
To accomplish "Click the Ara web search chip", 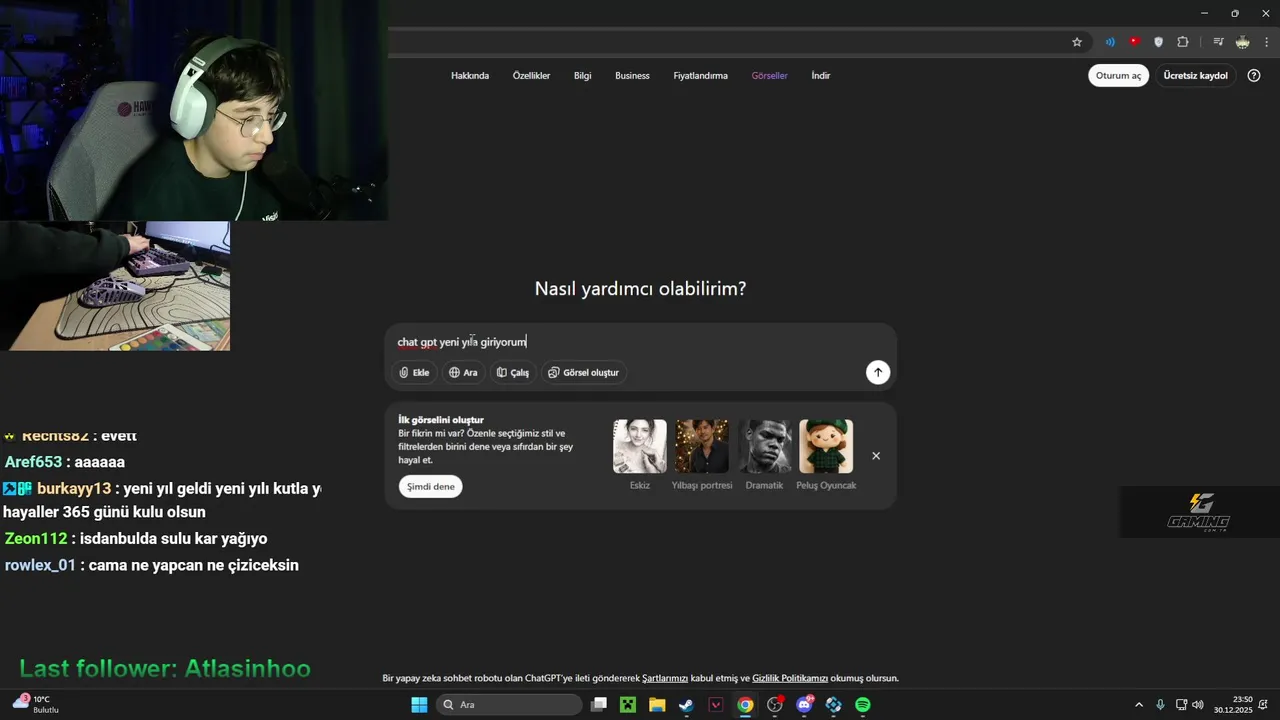I will click(463, 373).
